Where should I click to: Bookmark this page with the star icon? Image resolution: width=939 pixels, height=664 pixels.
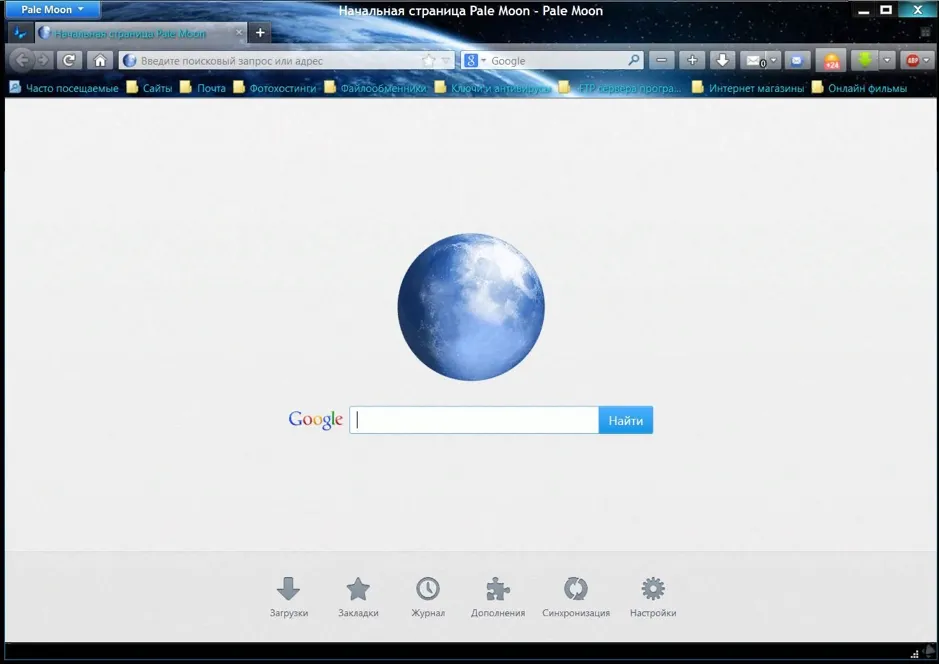click(428, 60)
